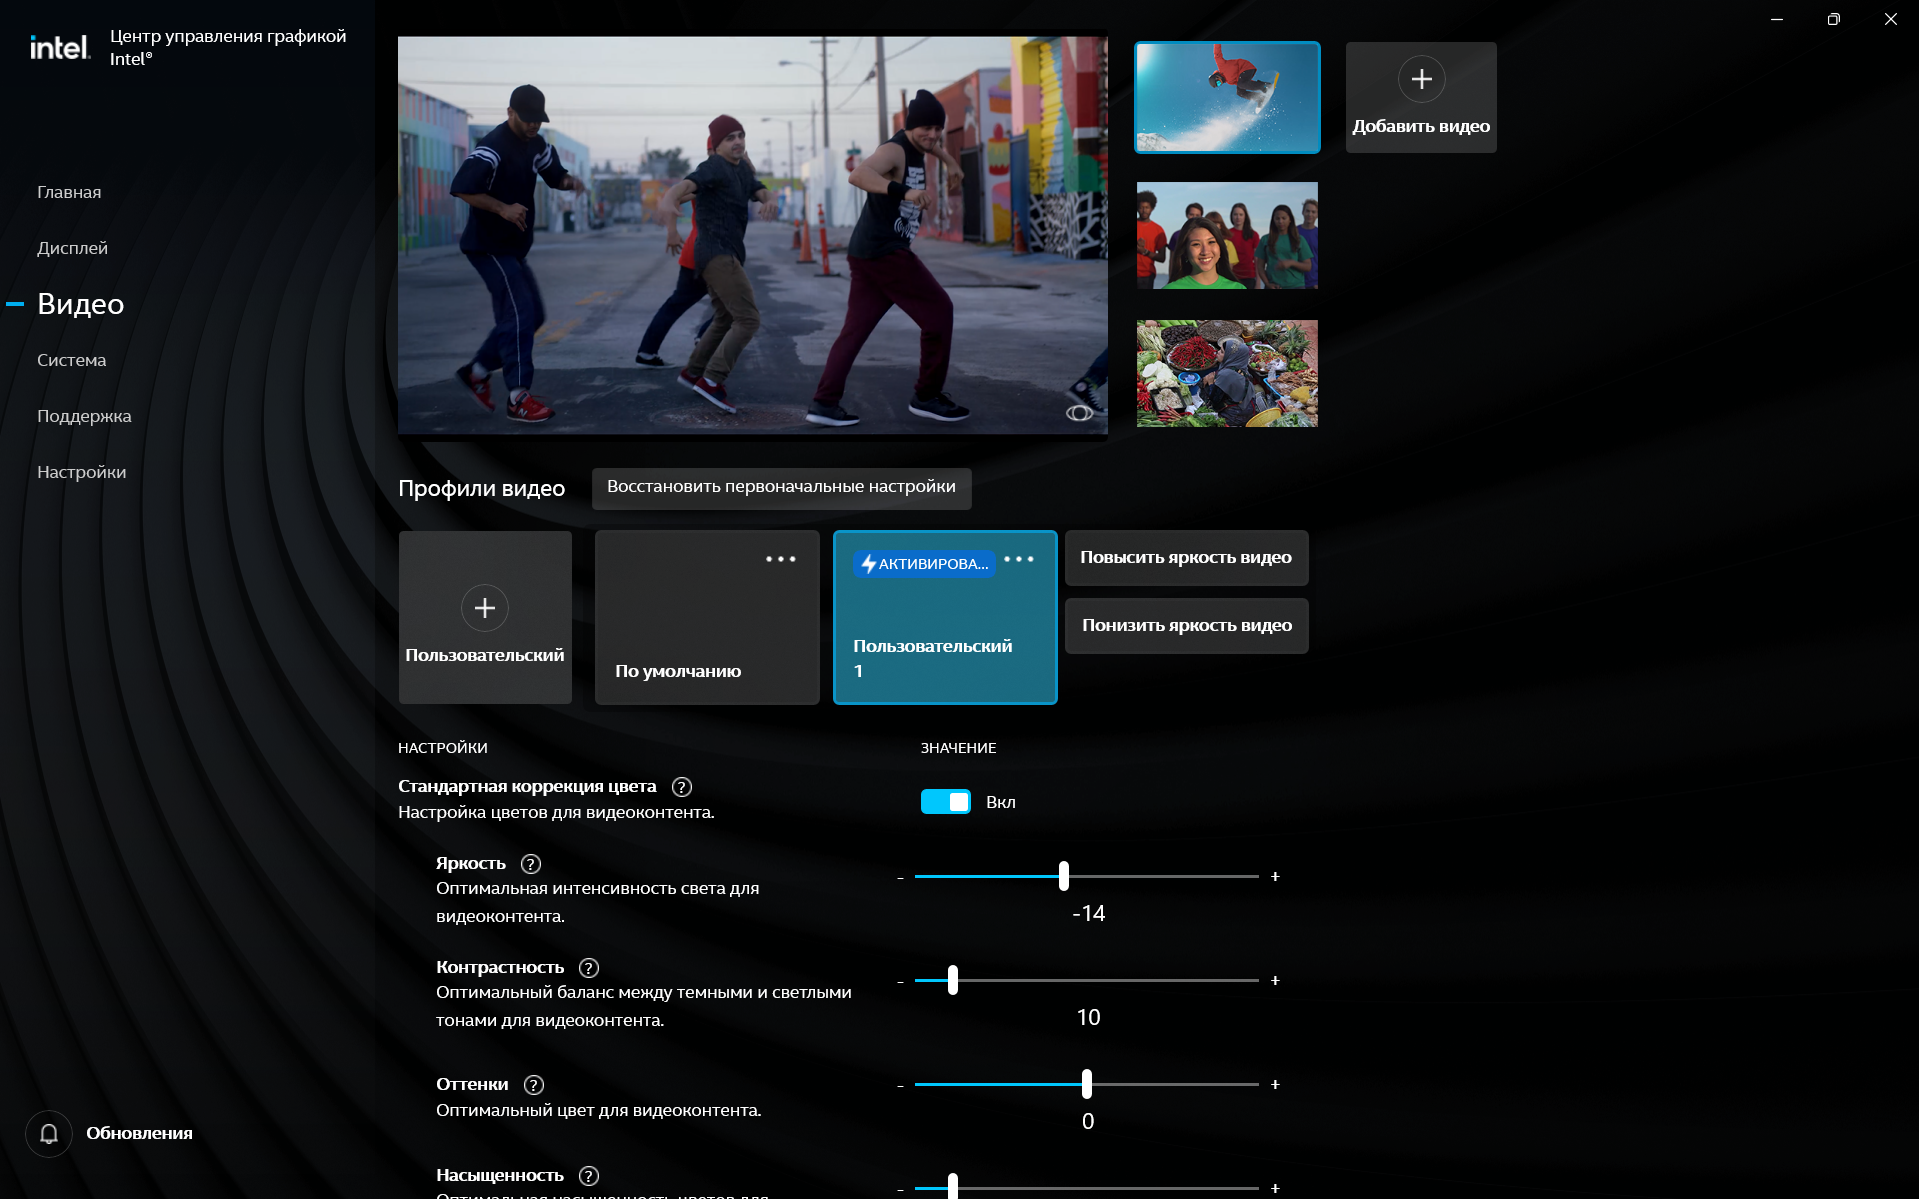Open three-dot menu on Default profile
Screen dimensions: 1919x1199
(781, 559)
